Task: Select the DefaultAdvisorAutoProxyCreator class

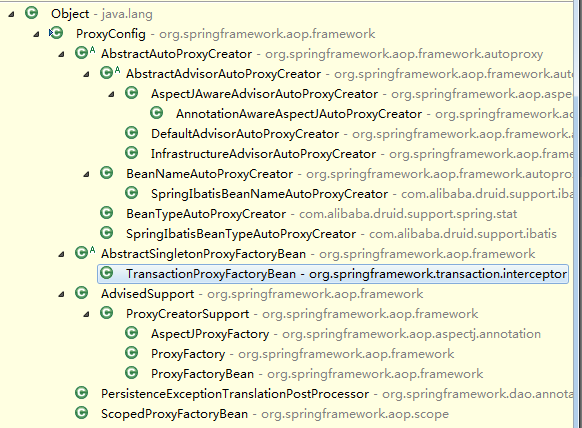Action: pyautogui.click(x=245, y=134)
